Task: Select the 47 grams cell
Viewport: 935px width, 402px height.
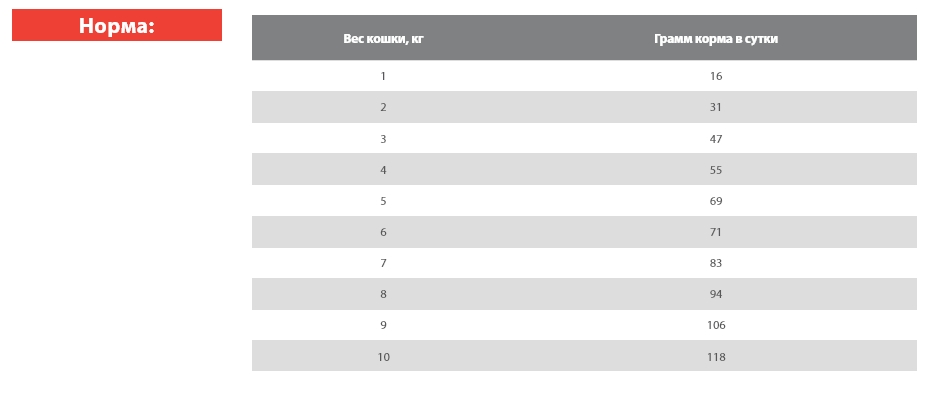Action: [715, 139]
